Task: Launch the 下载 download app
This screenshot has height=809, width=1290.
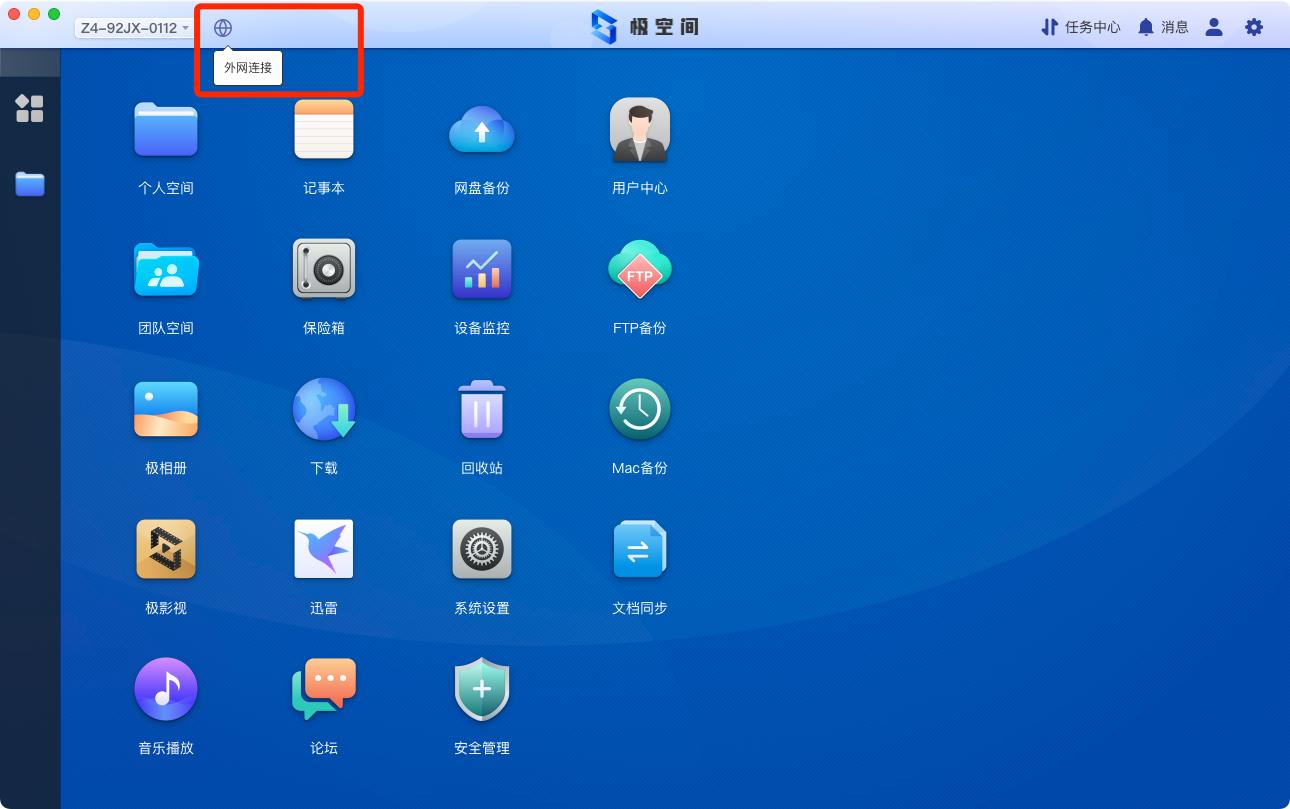Action: click(x=324, y=409)
